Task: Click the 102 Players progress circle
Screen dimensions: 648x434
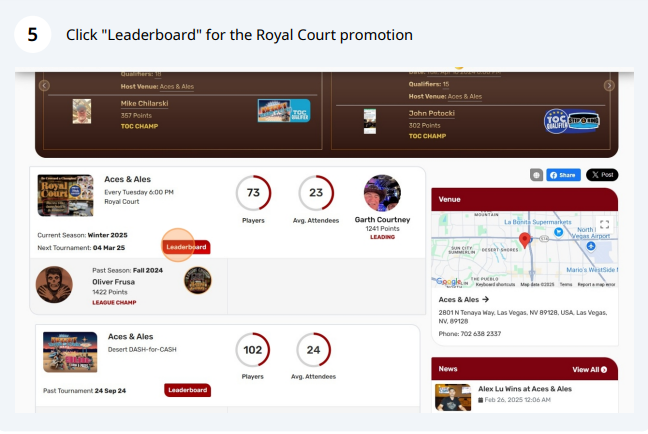Action: (253, 350)
